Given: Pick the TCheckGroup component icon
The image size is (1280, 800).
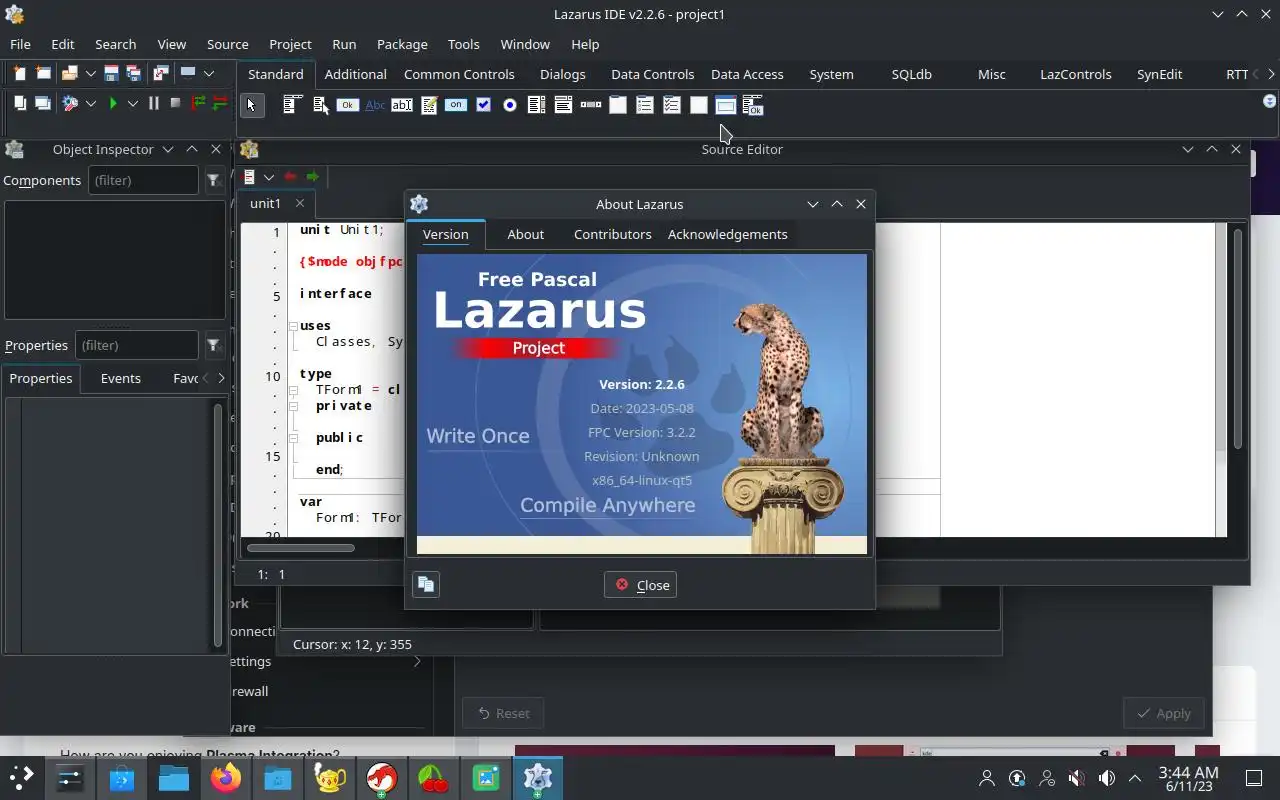Looking at the screenshot, I should point(672,105).
